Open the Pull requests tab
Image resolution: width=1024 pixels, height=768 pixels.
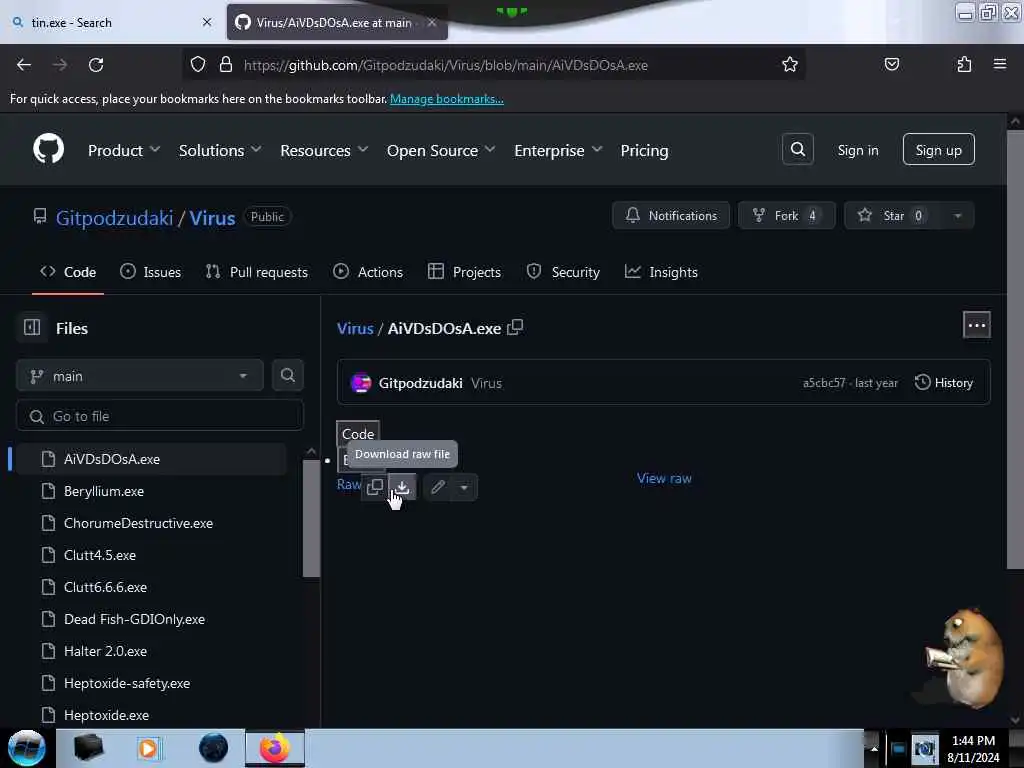pyautogui.click(x=257, y=272)
